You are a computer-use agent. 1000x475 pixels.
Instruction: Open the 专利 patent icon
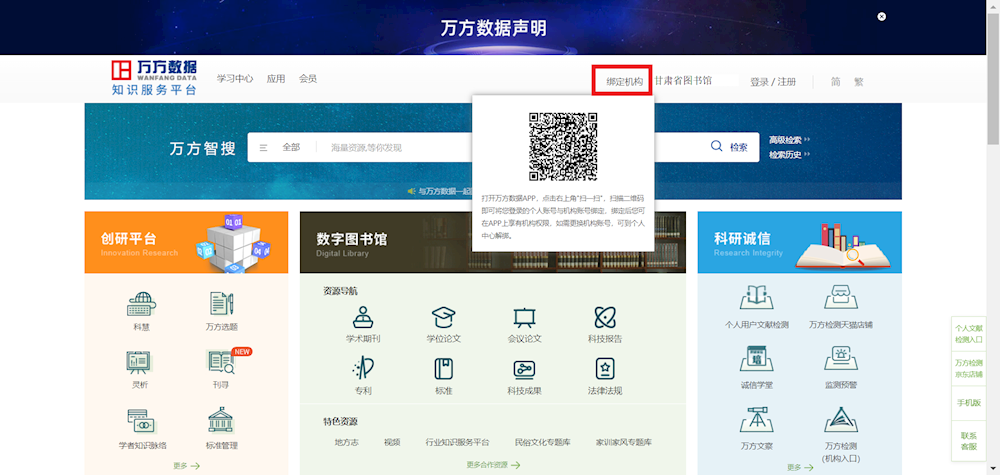click(x=363, y=369)
